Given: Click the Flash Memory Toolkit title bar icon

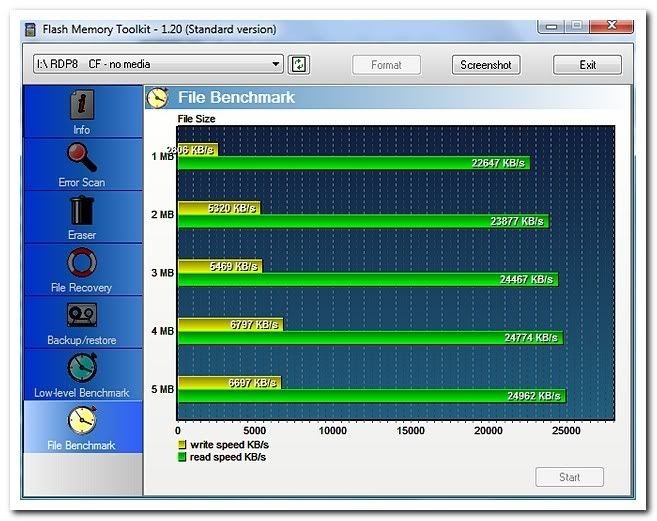Looking at the screenshot, I should tap(31, 30).
